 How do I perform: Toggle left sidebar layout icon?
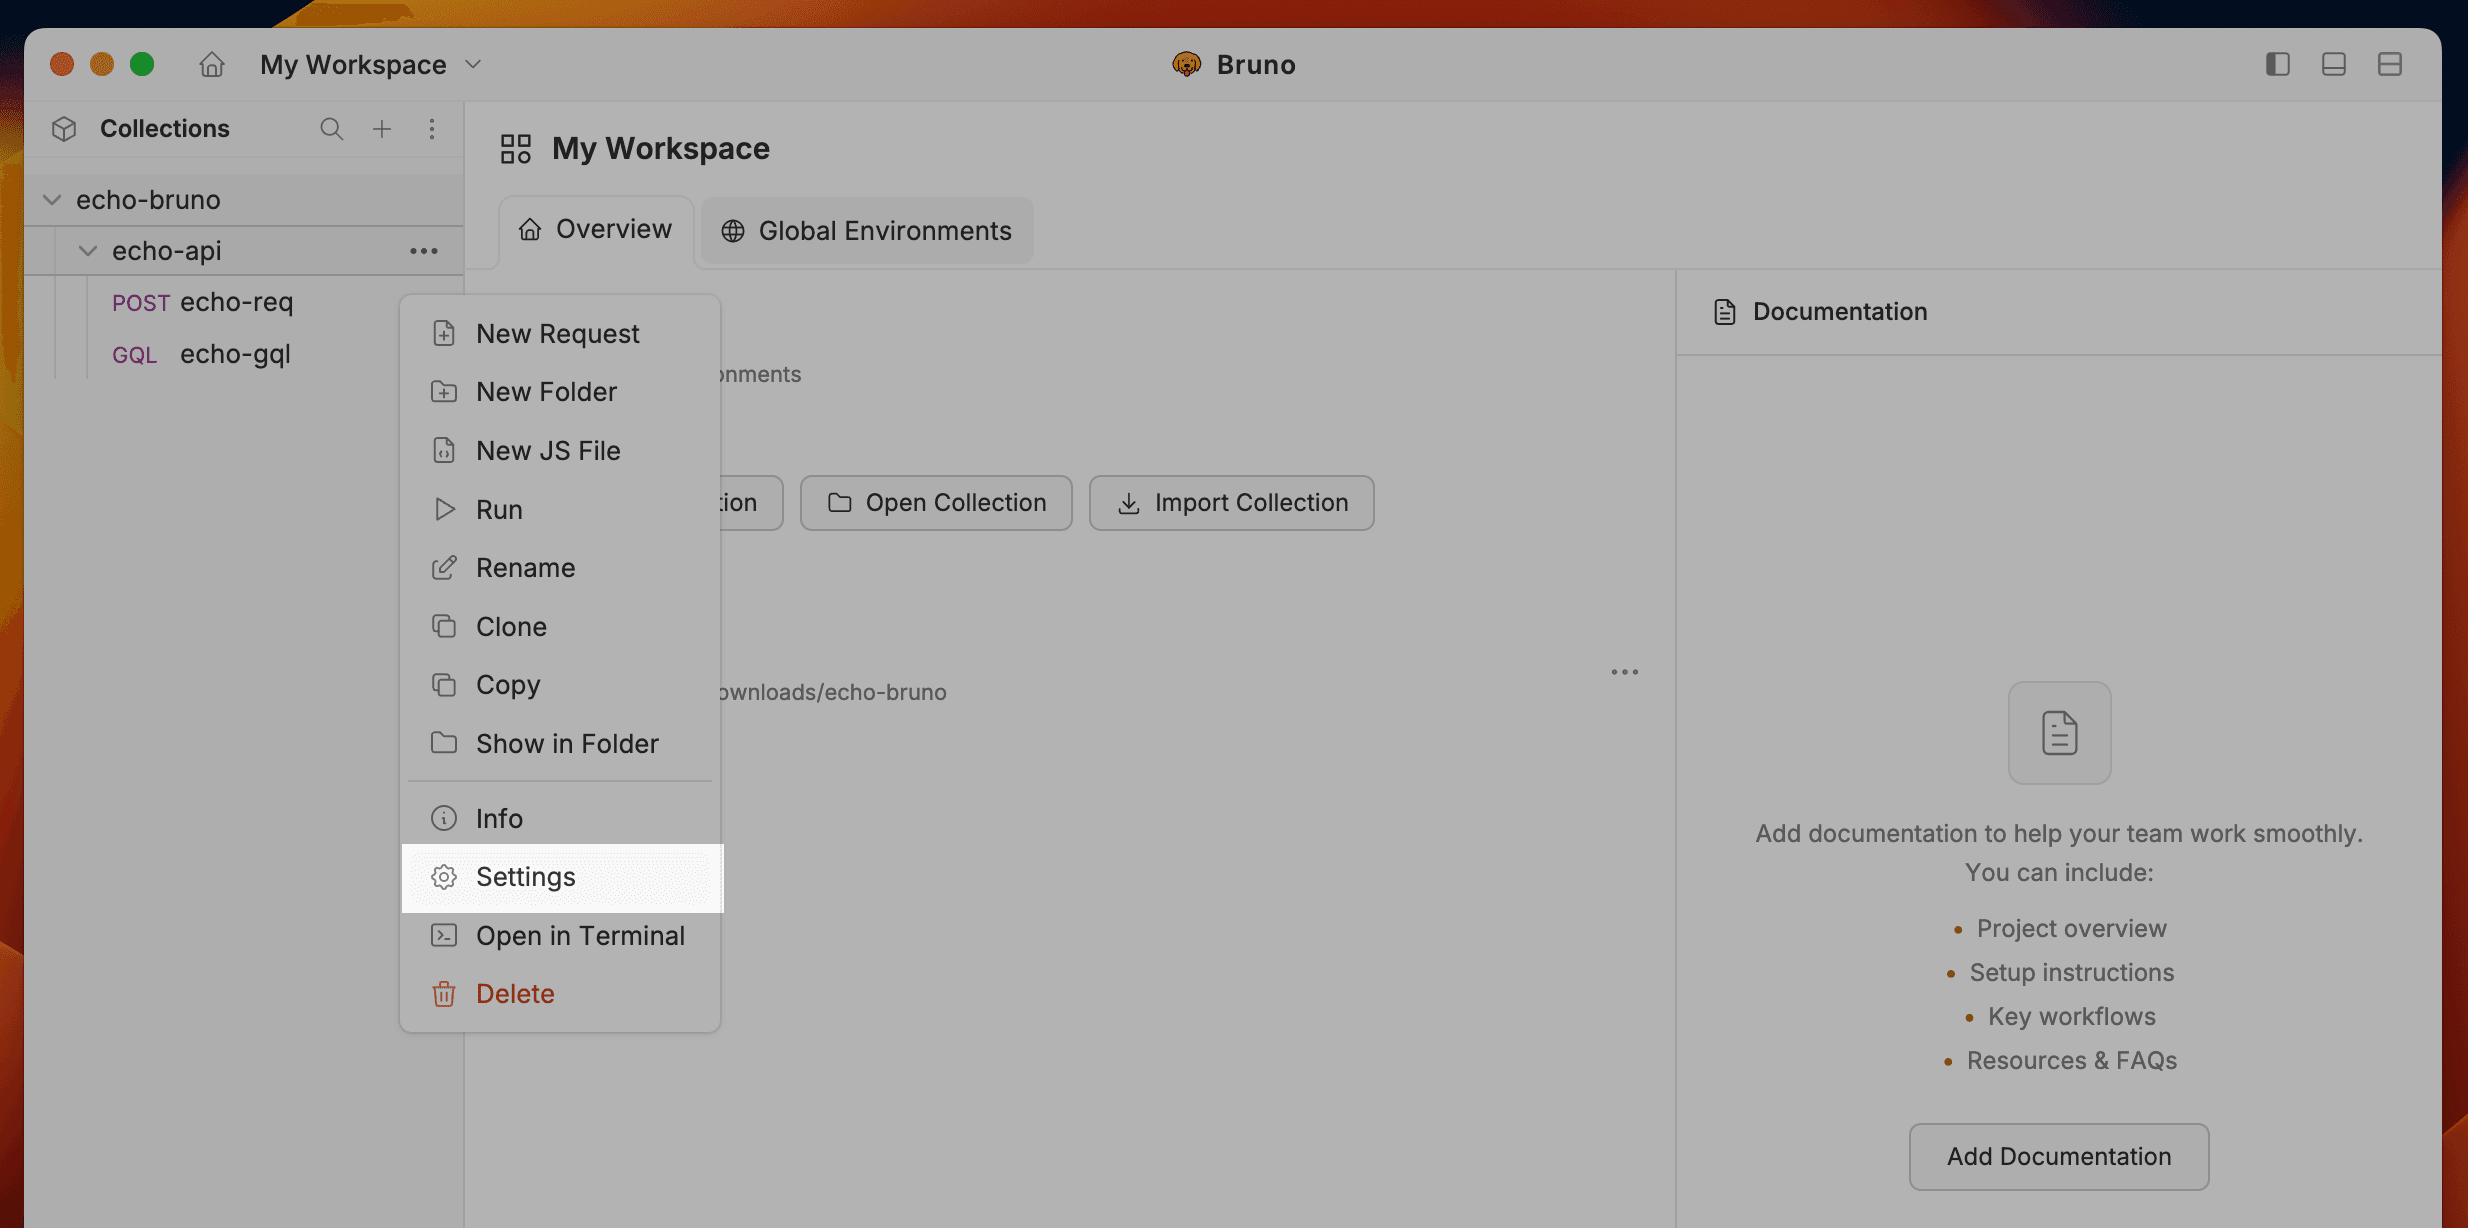(2278, 65)
